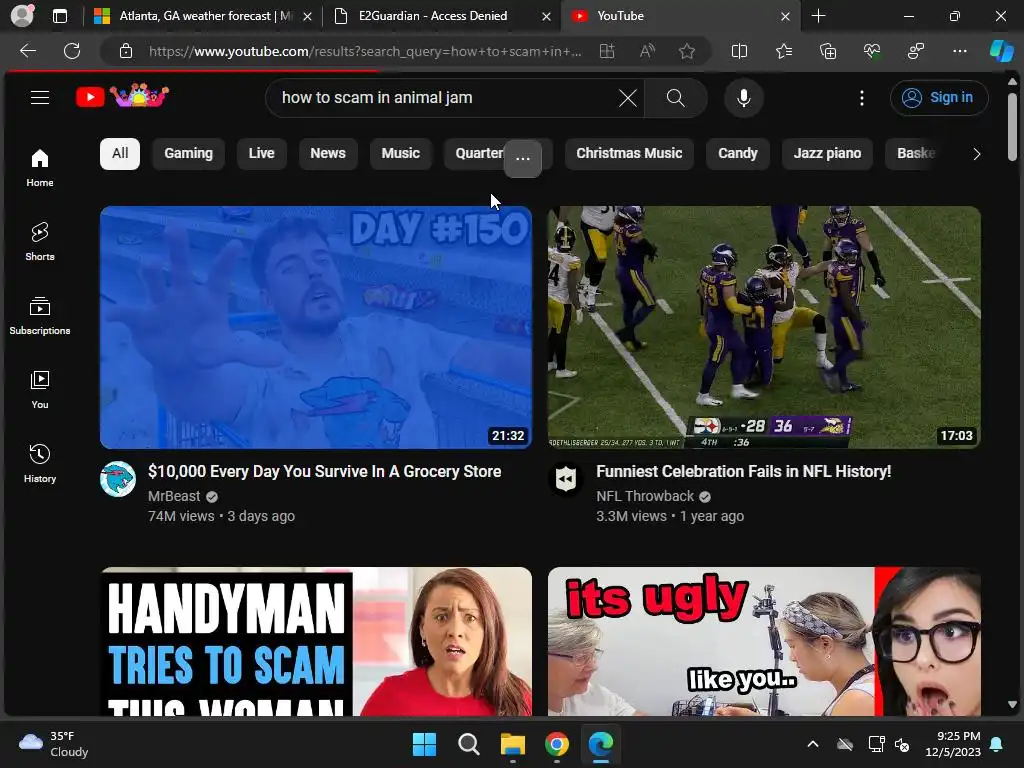This screenshot has width=1024, height=768.
Task: Open '$10,000 Every Day You Survive' title
Action: [325, 472]
